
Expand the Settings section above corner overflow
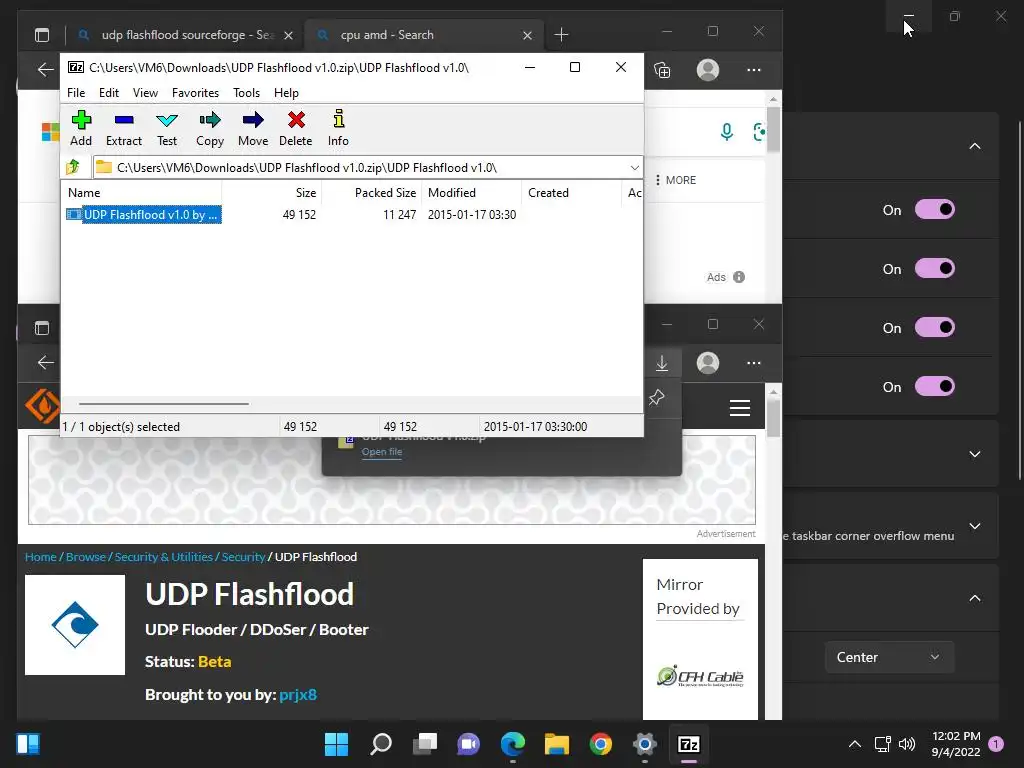(974, 454)
